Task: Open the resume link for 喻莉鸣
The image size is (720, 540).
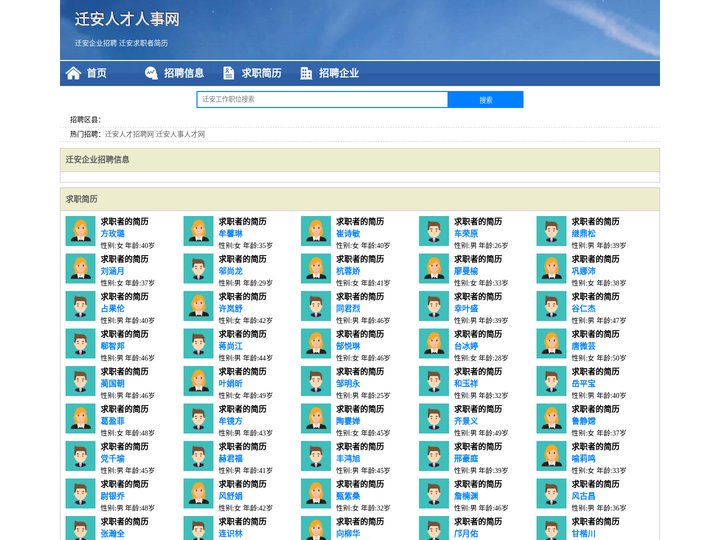Action: click(x=584, y=458)
